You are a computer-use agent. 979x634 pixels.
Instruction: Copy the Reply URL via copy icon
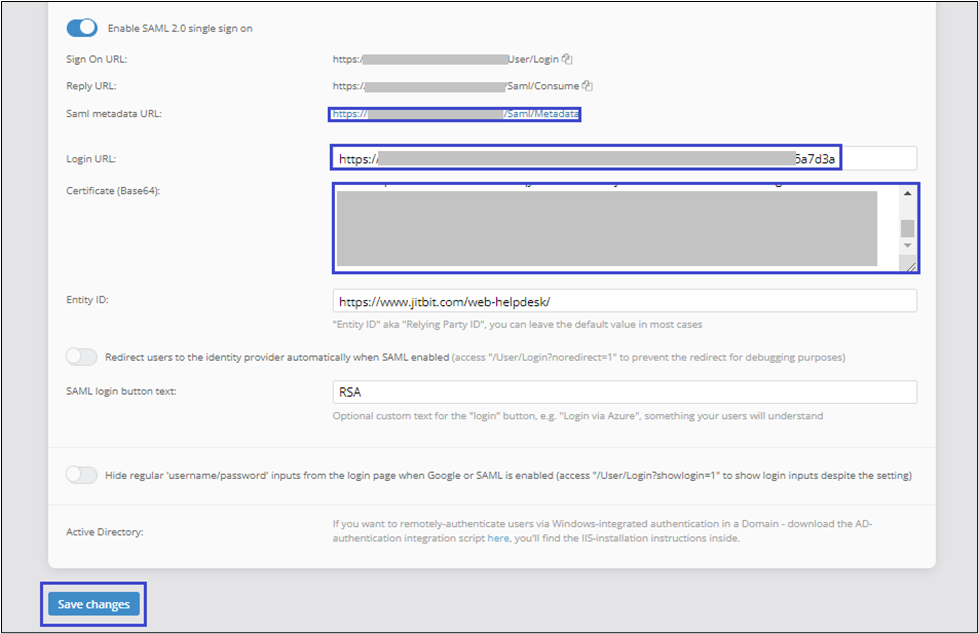(x=588, y=87)
